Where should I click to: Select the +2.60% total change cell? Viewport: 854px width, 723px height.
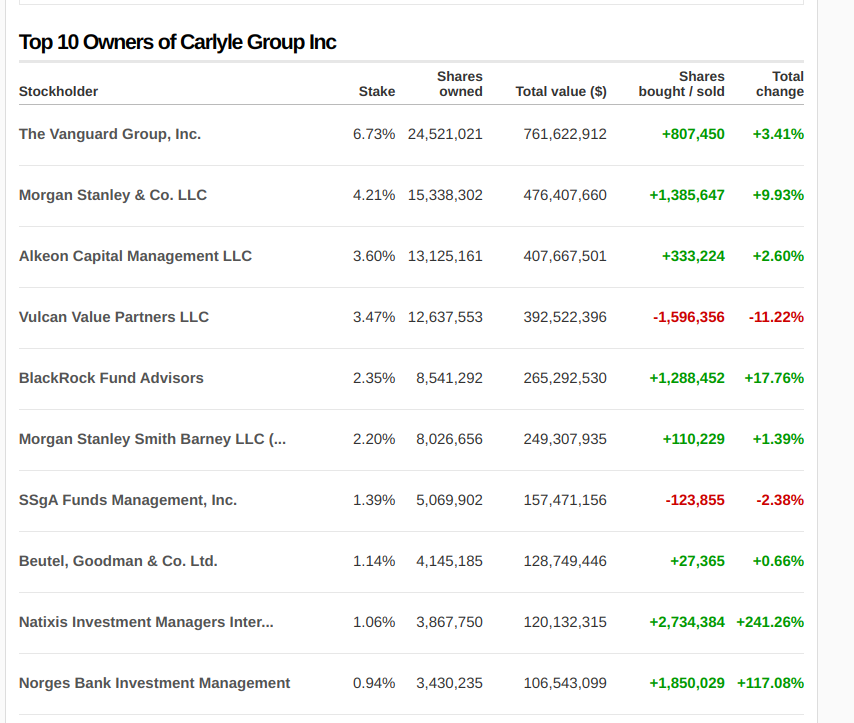778,256
